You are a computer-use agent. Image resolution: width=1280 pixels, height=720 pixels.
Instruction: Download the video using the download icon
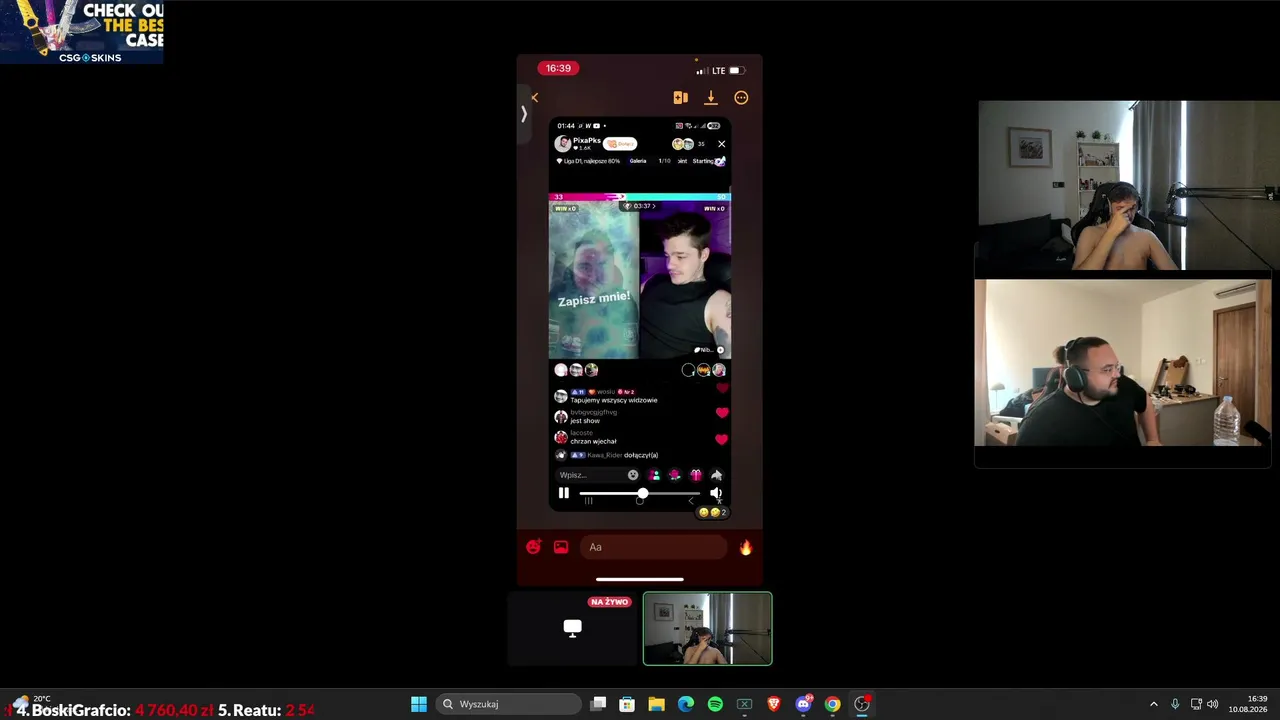click(711, 98)
